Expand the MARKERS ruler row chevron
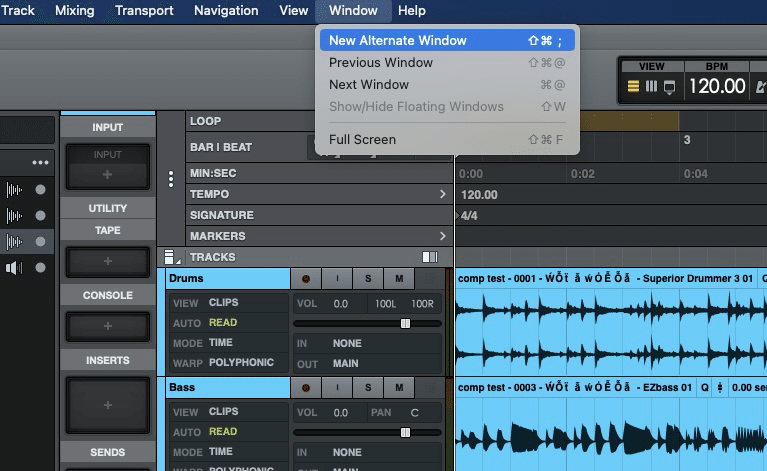The height and width of the screenshot is (471, 767). 442,236
